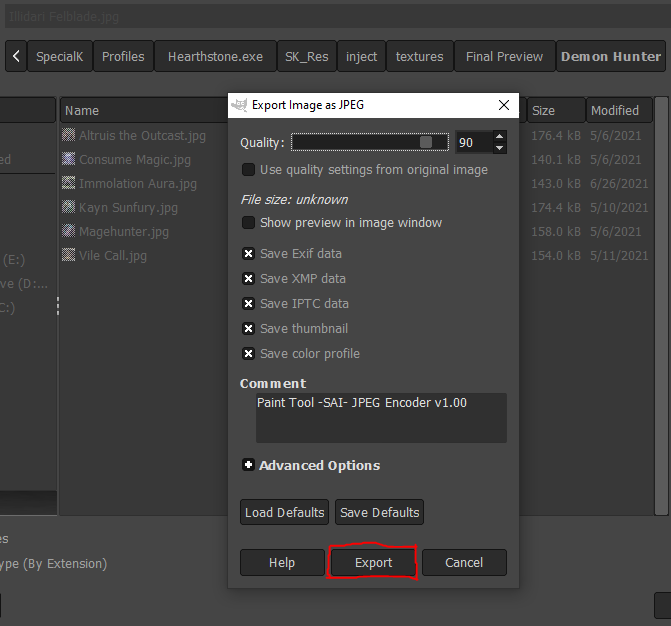Viewport: 671px width, 626px height.
Task: Click the Consume Magic.jpg file icon
Action: pyautogui.click(x=69, y=159)
